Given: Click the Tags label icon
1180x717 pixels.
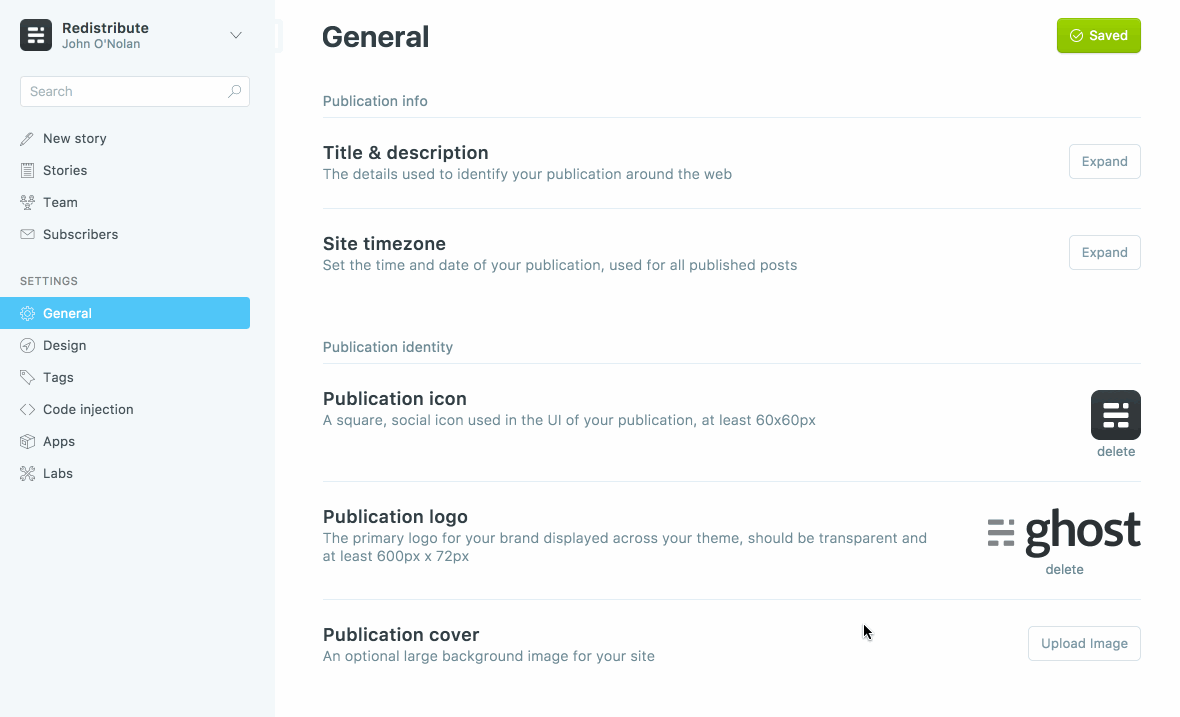Looking at the screenshot, I should [x=27, y=377].
